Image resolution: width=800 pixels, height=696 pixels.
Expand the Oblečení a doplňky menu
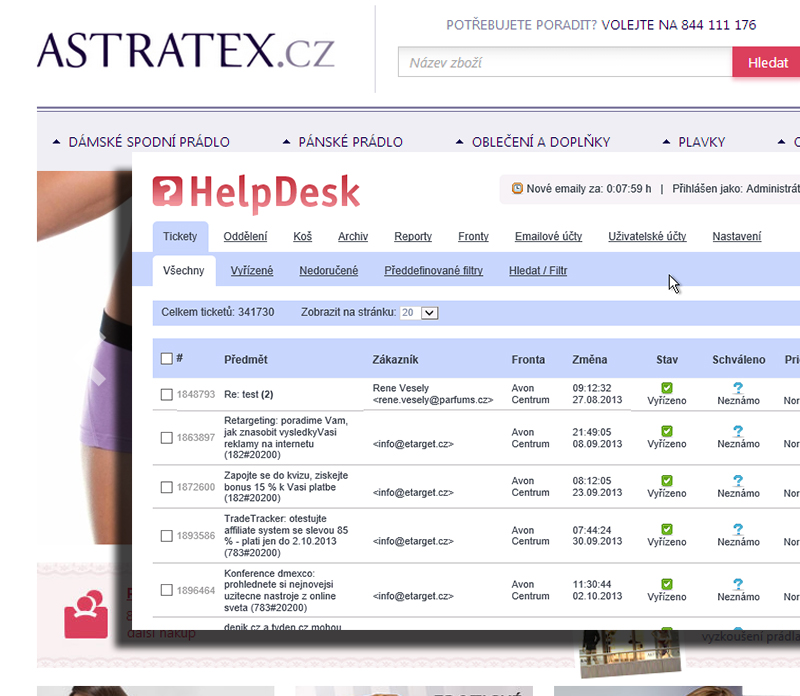(x=533, y=142)
